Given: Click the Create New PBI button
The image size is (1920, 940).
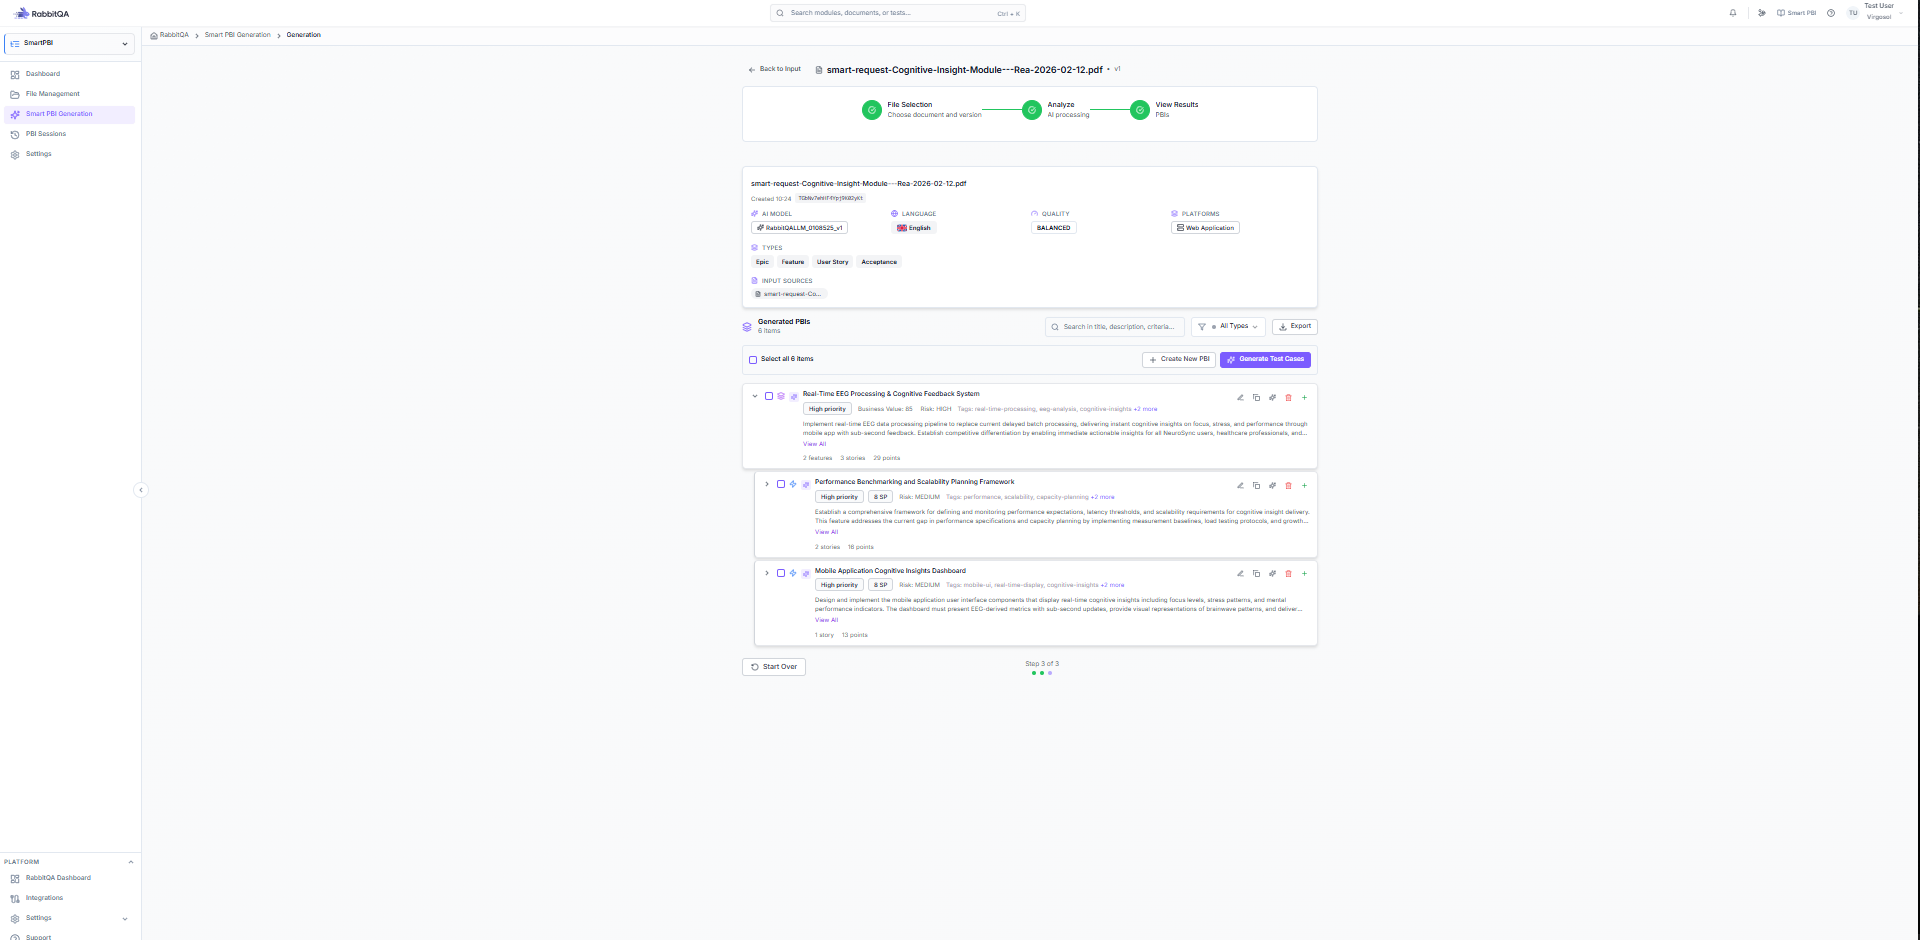Looking at the screenshot, I should pyautogui.click(x=1179, y=359).
